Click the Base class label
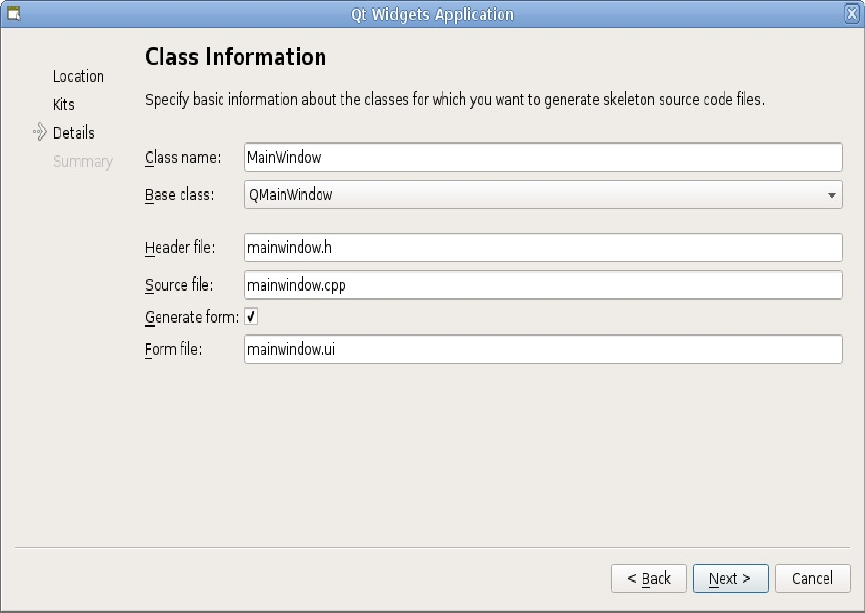The height and width of the screenshot is (613, 865). 179,195
